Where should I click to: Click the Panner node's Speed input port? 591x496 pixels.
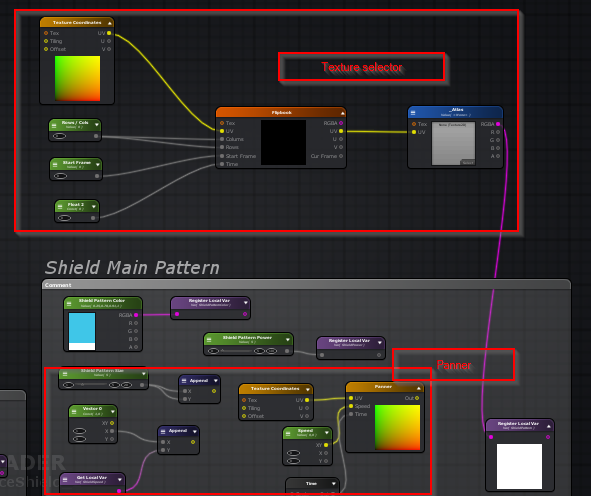[x=351, y=406]
